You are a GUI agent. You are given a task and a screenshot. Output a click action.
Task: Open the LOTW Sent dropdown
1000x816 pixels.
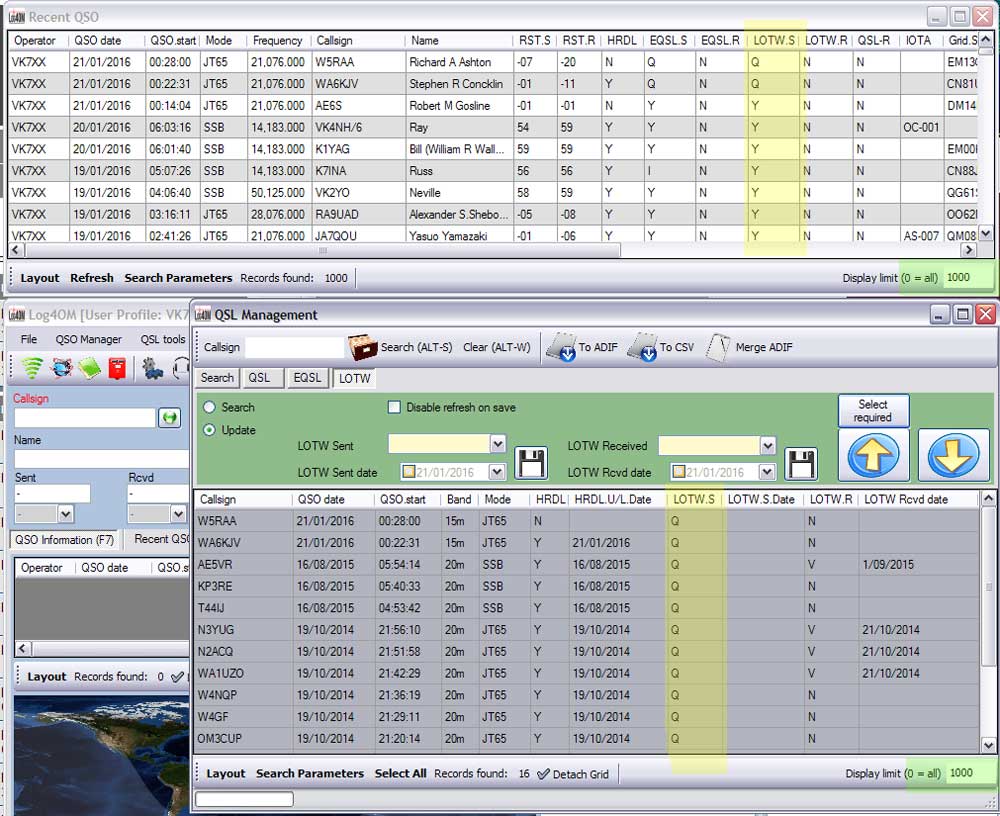click(x=498, y=444)
